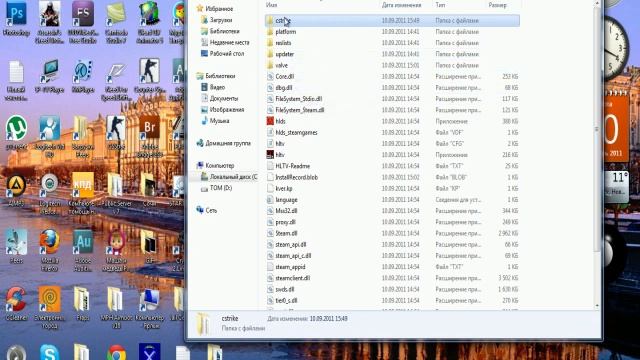The width and height of the screenshot is (640, 360).
Task: Click the Steam.dll file icon
Action: click(270, 233)
